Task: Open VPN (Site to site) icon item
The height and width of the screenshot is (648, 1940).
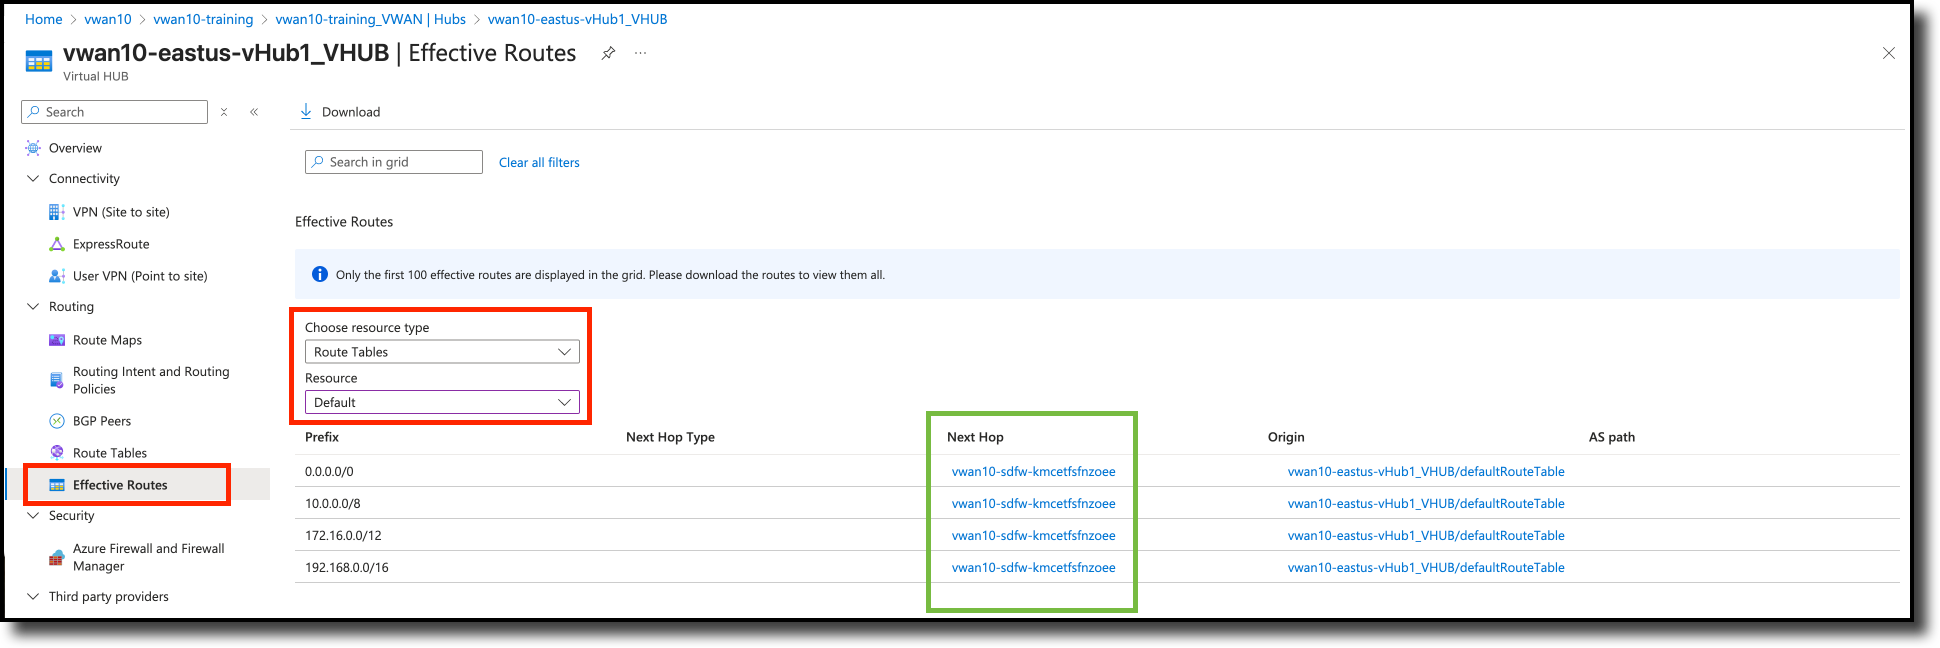Action: point(57,212)
